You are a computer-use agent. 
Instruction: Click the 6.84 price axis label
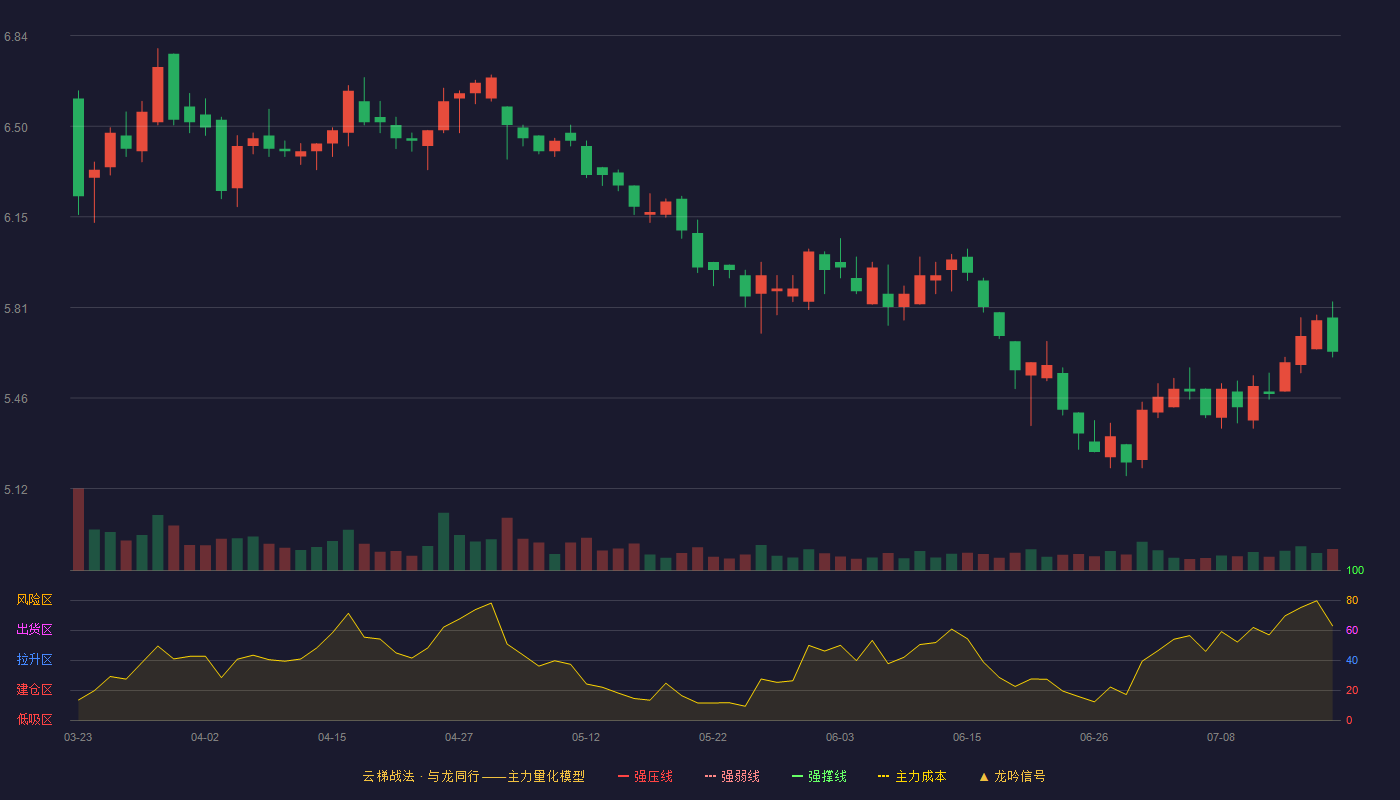click(x=15, y=37)
